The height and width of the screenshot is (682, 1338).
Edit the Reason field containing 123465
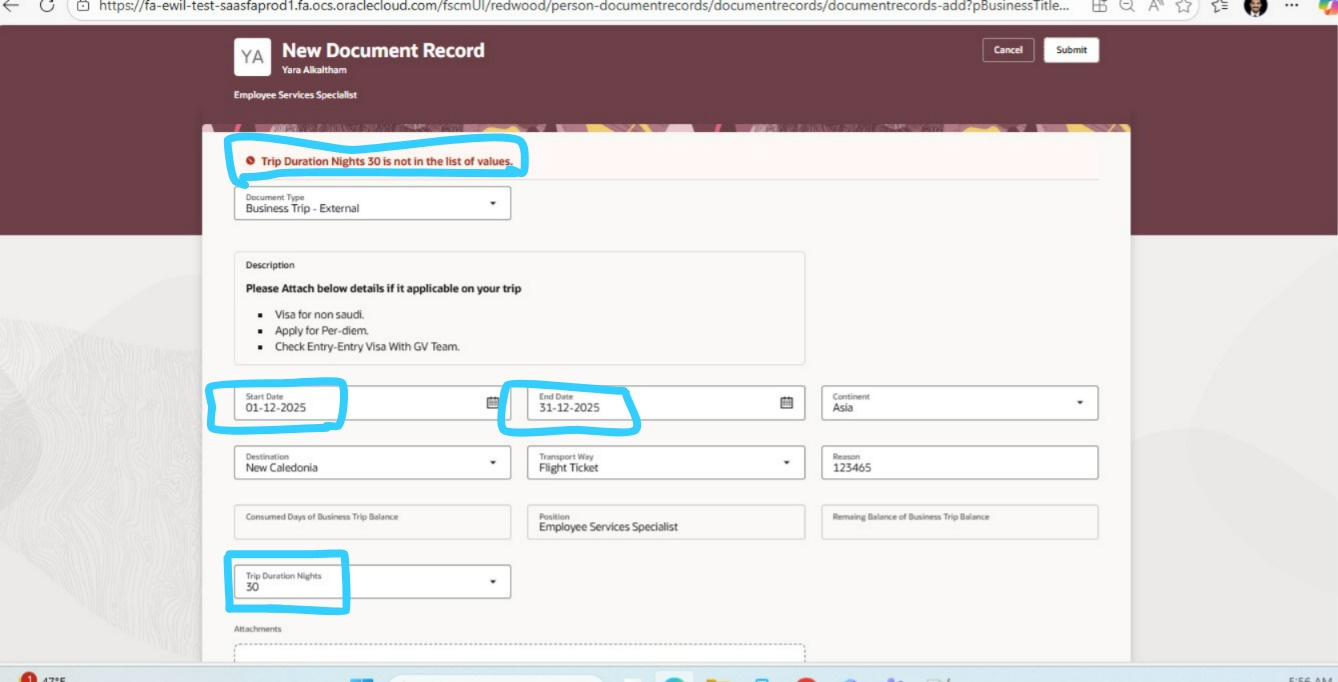pyautogui.click(x=960, y=462)
